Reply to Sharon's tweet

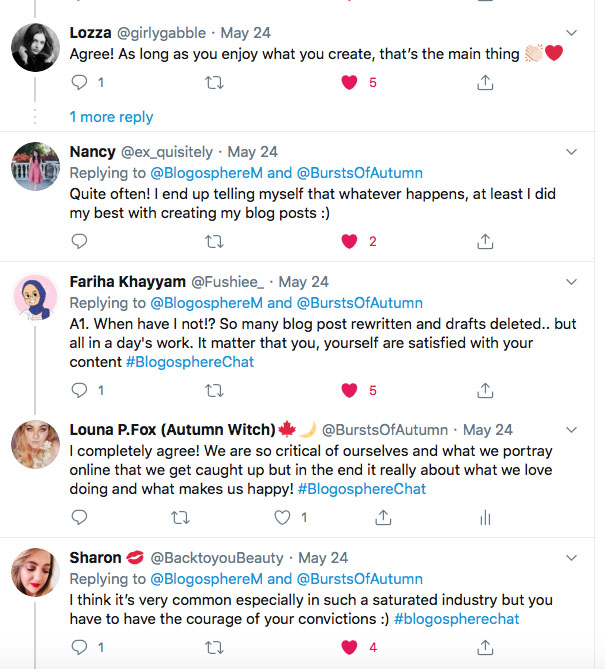click(x=80, y=647)
